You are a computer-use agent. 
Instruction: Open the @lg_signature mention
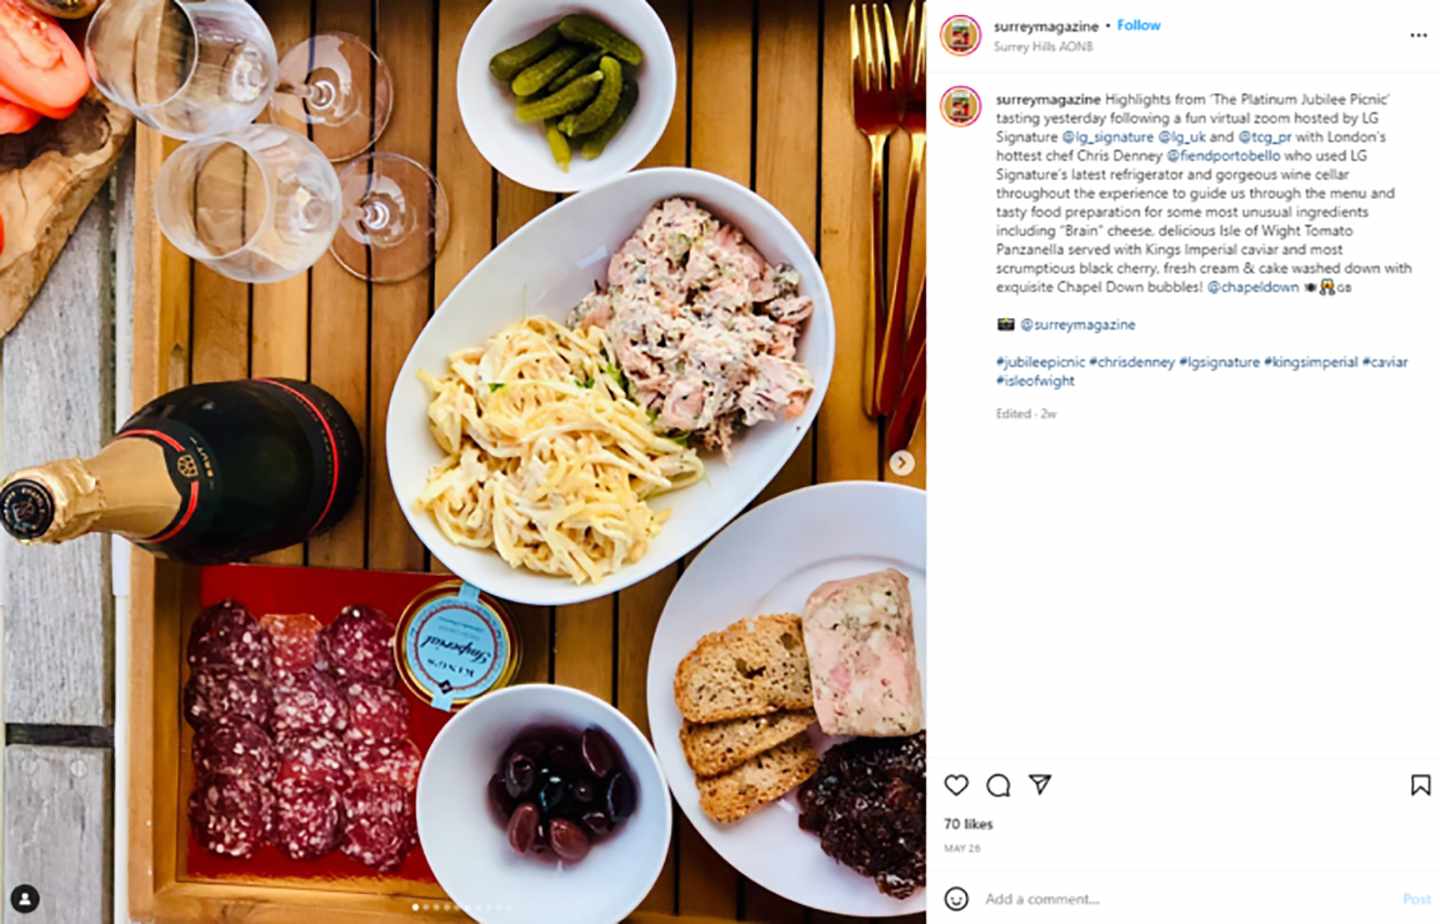point(1107,137)
